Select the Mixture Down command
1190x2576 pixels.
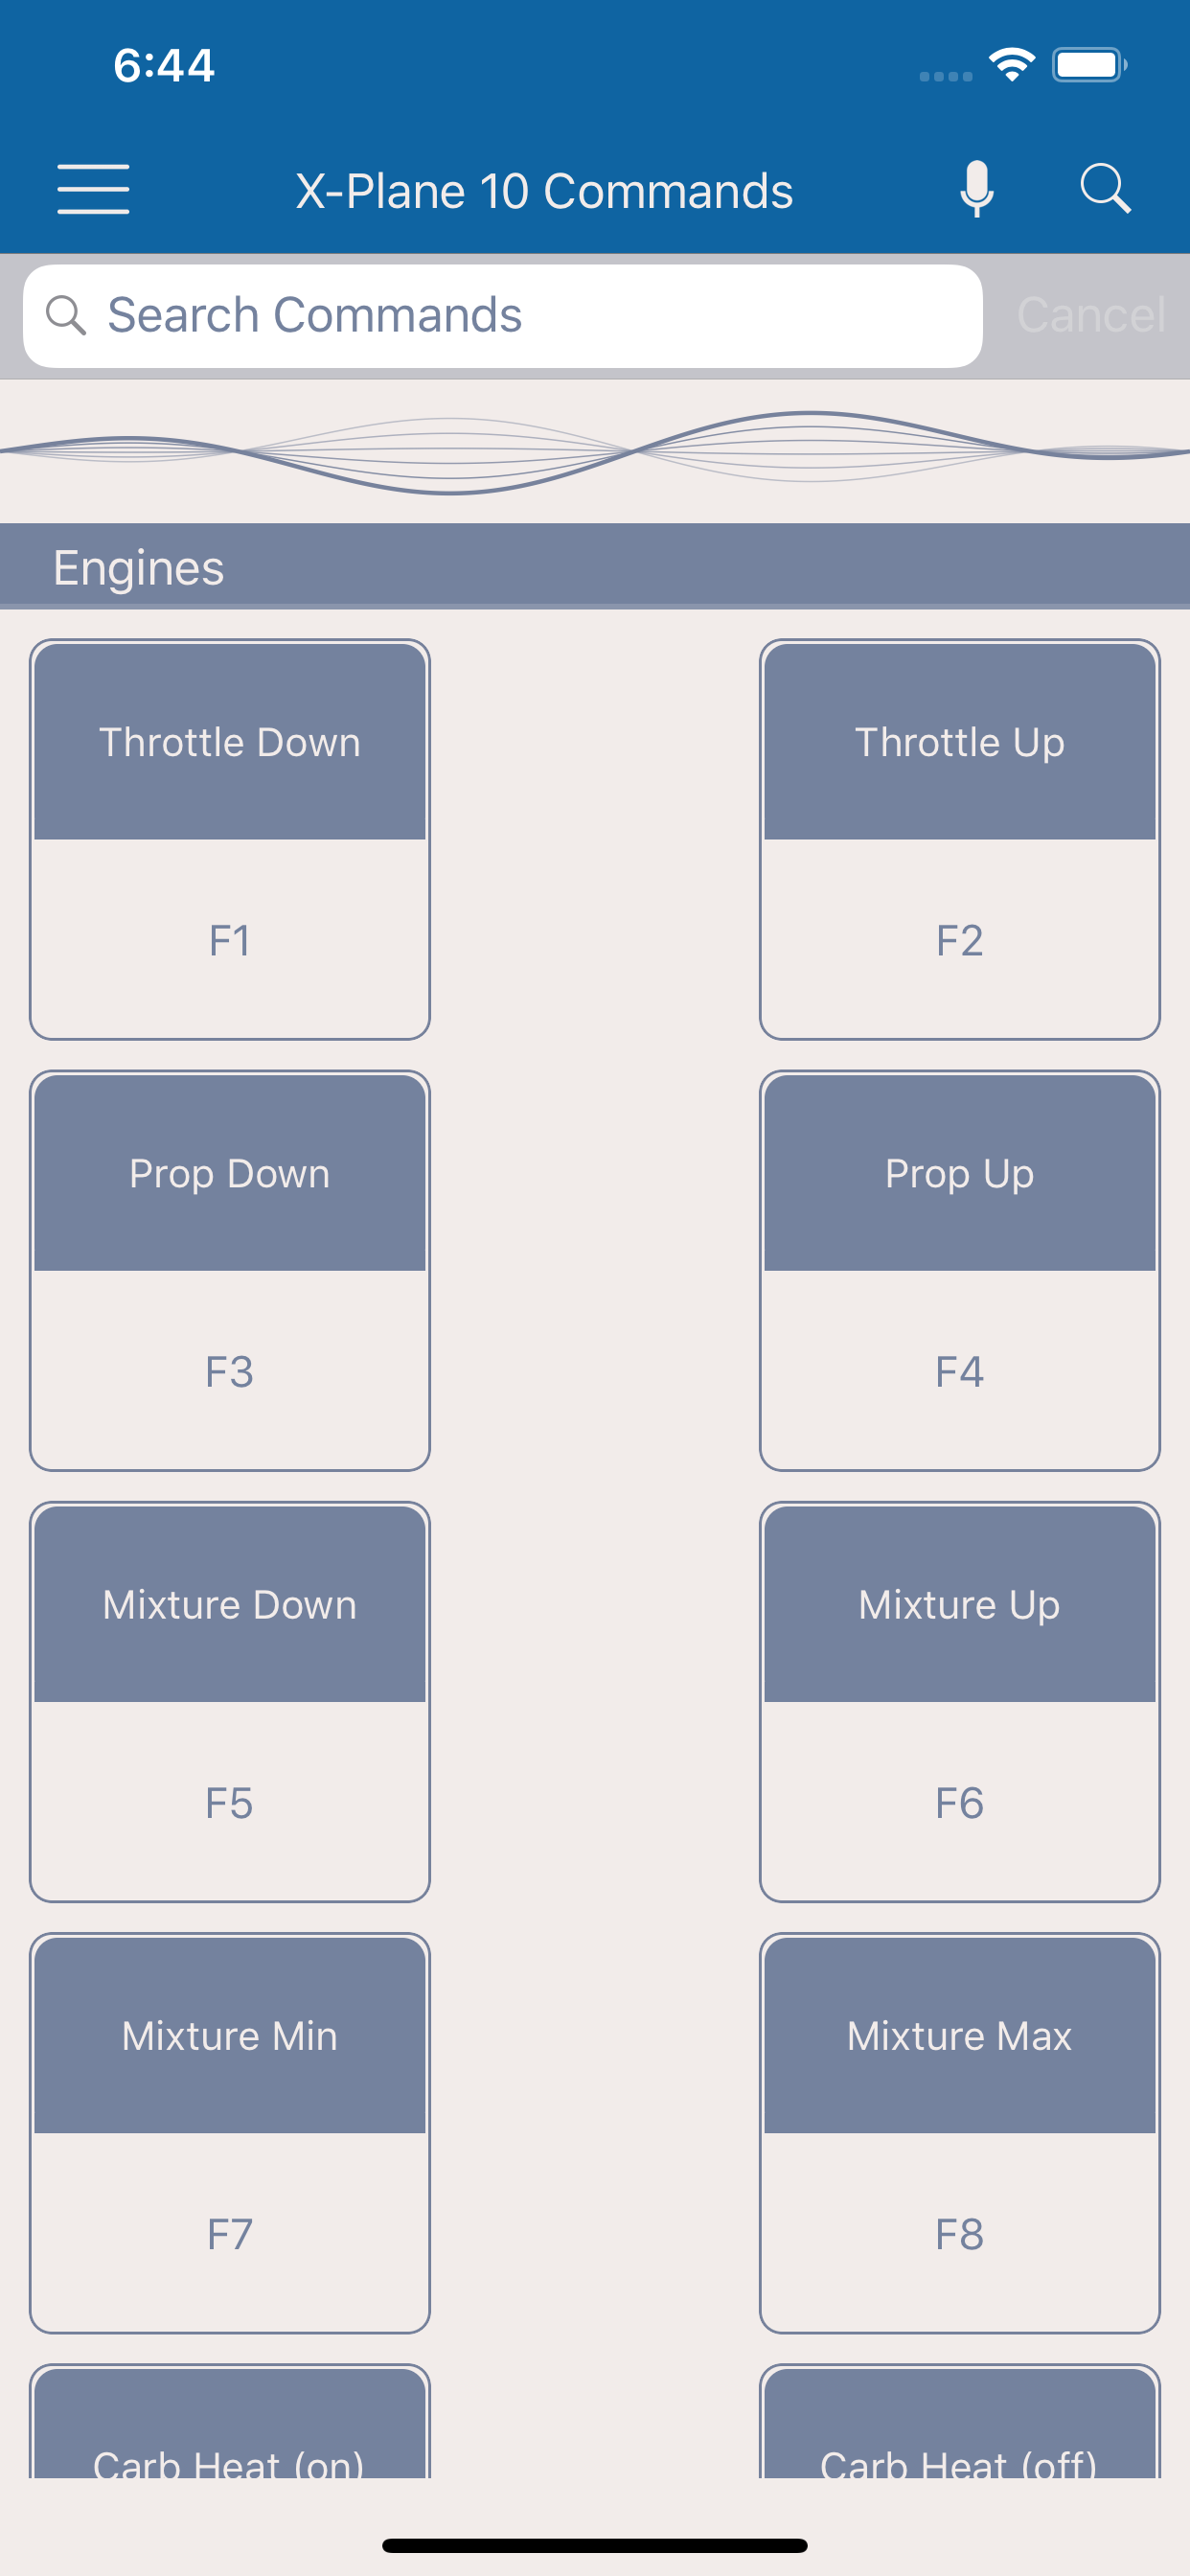click(230, 1702)
